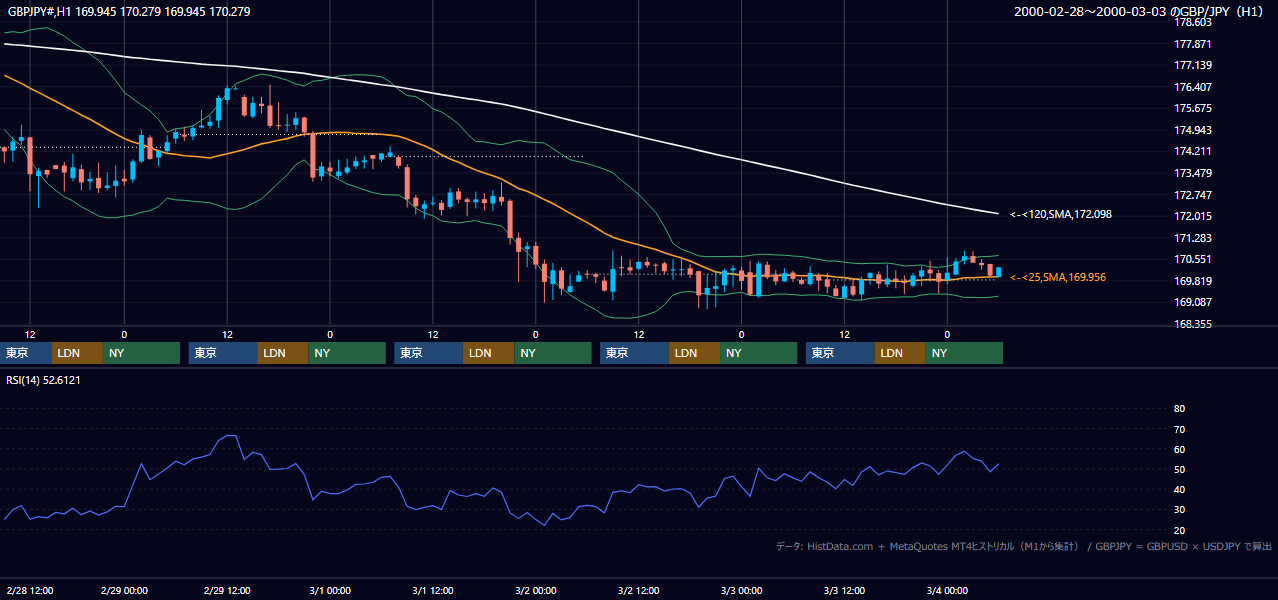Click the 176.407 price axis label
Image resolution: width=1278 pixels, height=600 pixels.
coord(1192,87)
